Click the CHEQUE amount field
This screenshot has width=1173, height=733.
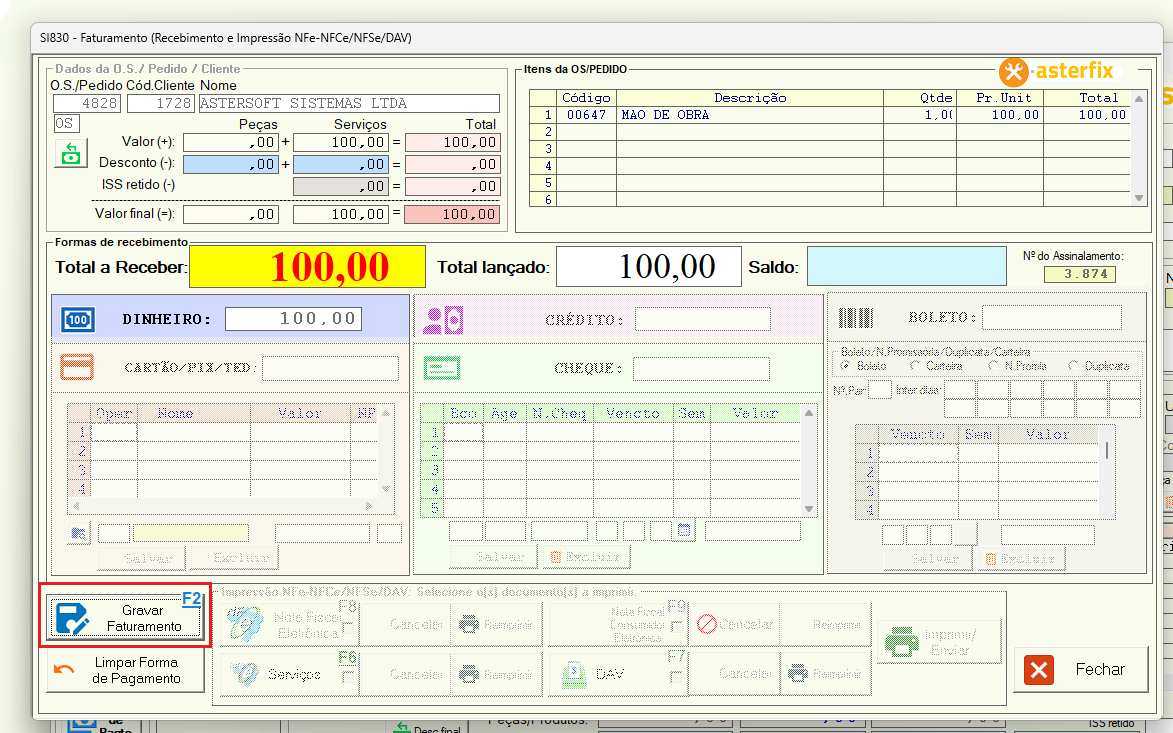pos(701,368)
